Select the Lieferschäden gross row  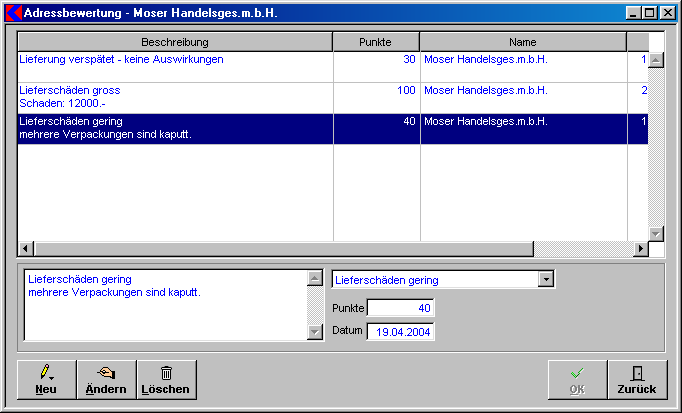(x=175, y=97)
